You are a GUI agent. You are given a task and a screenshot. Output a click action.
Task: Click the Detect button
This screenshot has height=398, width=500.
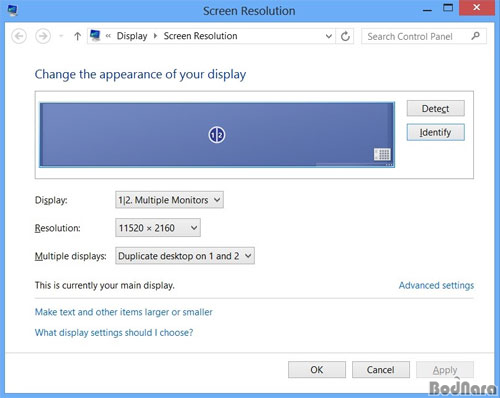coord(435,109)
